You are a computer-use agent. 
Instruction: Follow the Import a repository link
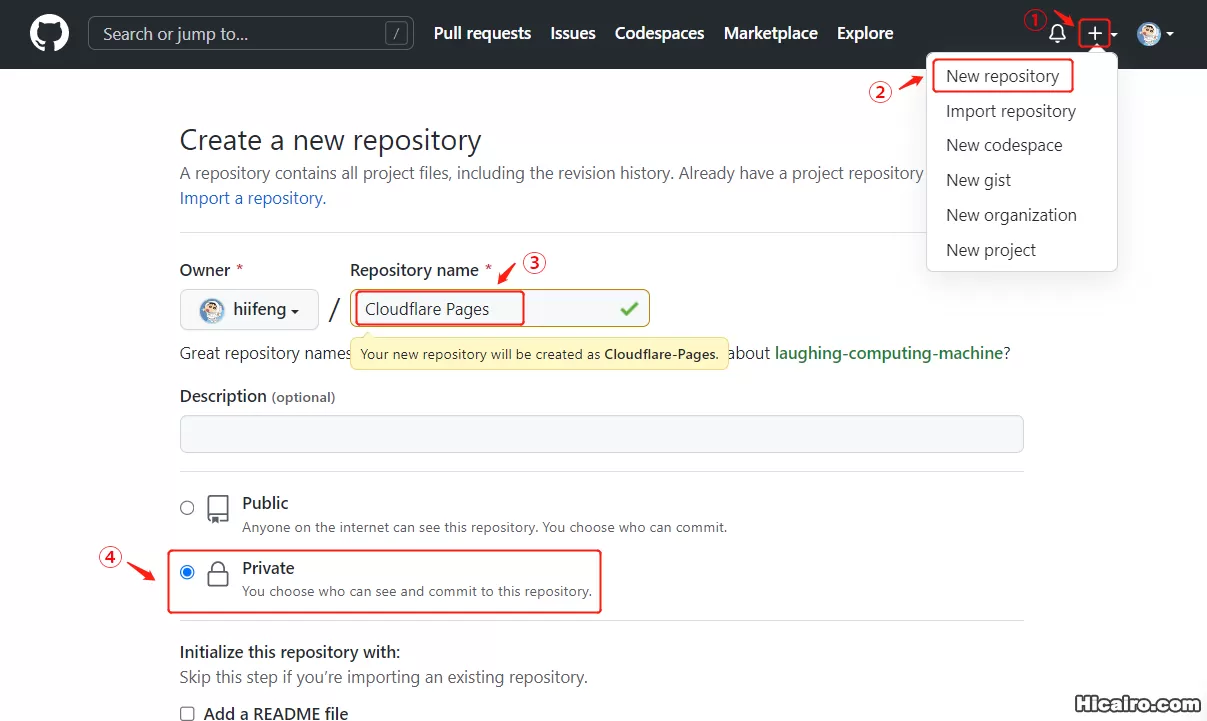251,198
